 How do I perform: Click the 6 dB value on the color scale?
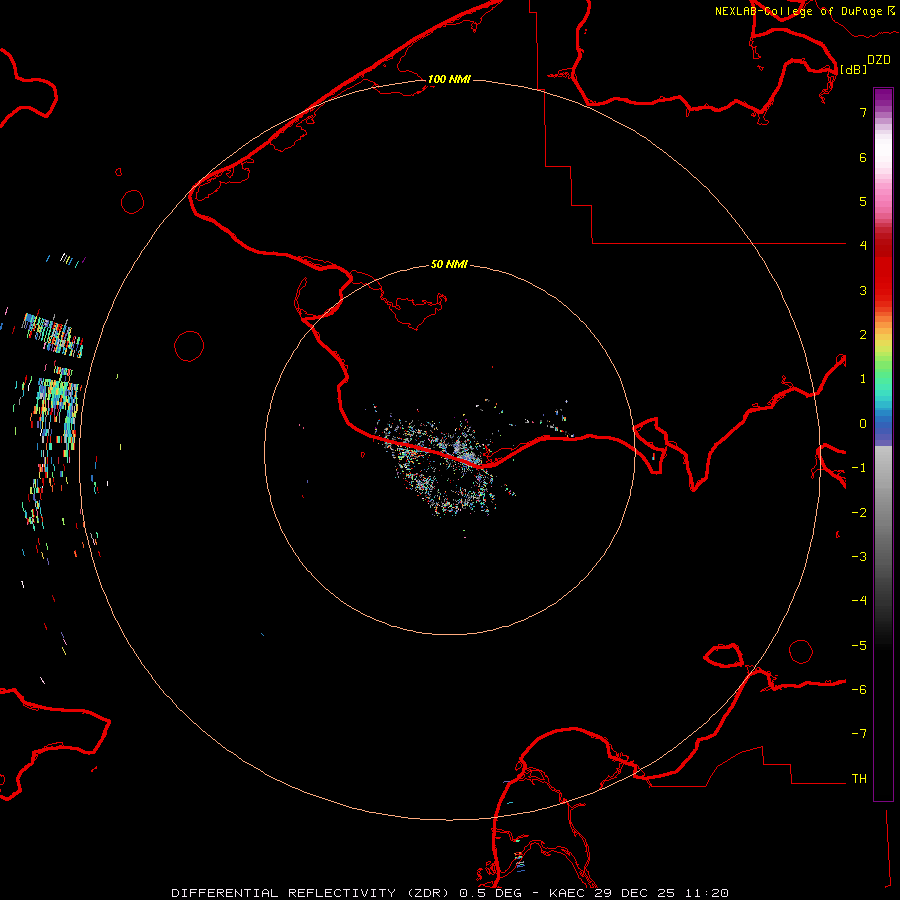[863, 157]
